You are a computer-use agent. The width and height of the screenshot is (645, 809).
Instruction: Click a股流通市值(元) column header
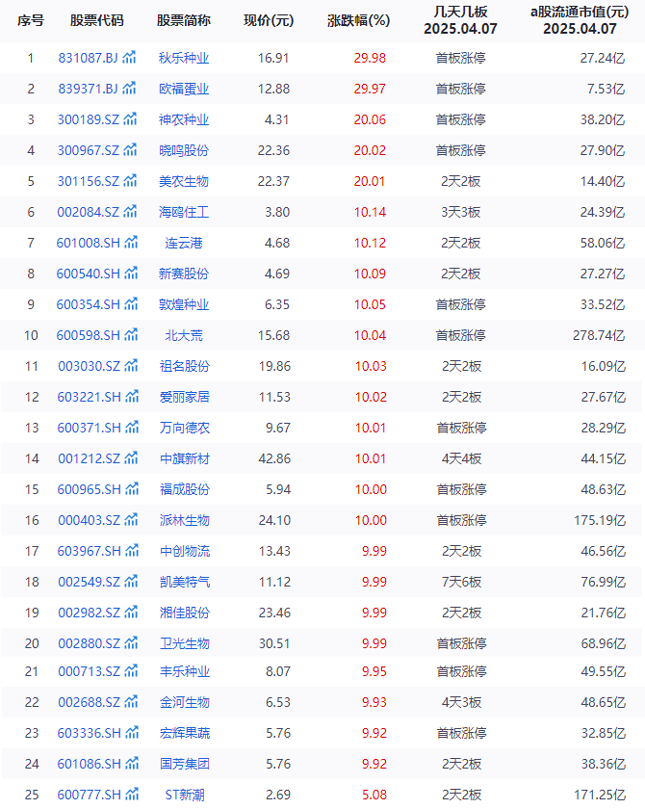580,12
